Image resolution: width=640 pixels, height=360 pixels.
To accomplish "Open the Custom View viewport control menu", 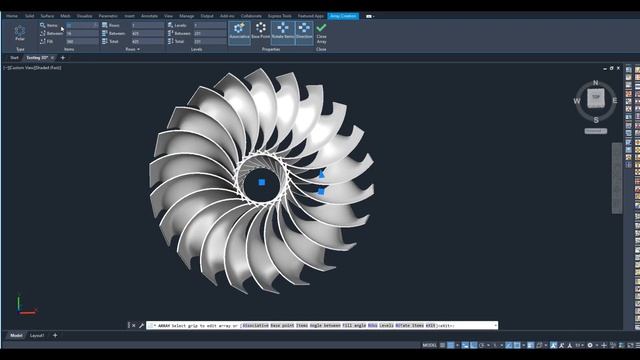I will point(23,68).
